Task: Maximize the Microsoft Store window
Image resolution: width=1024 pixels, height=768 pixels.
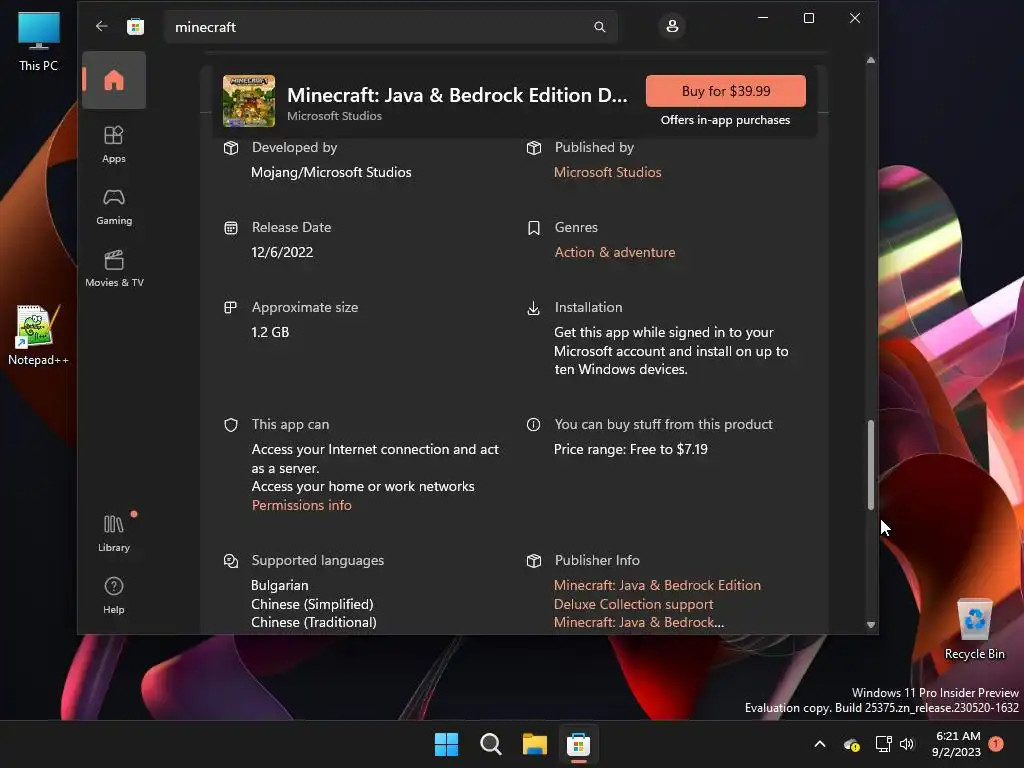Action: [808, 18]
